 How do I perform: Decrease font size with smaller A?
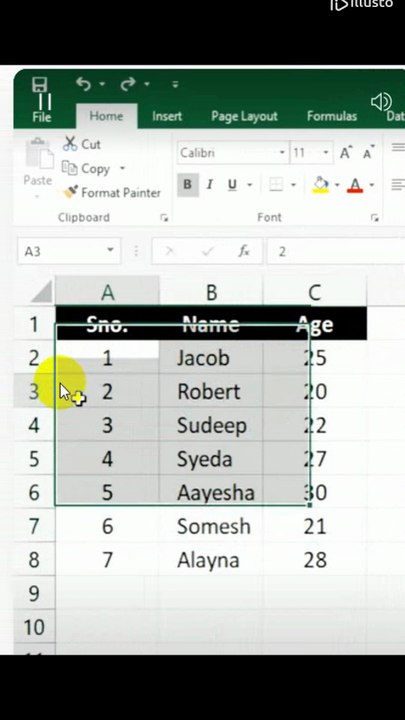[369, 153]
